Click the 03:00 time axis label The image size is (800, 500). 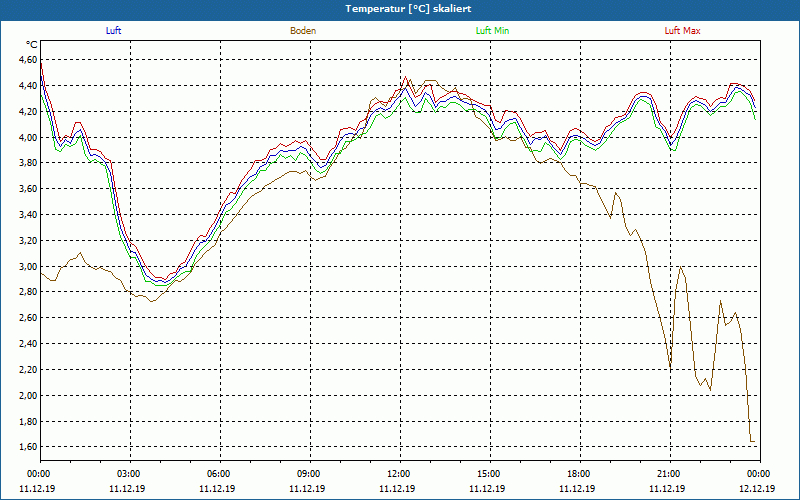(x=130, y=474)
